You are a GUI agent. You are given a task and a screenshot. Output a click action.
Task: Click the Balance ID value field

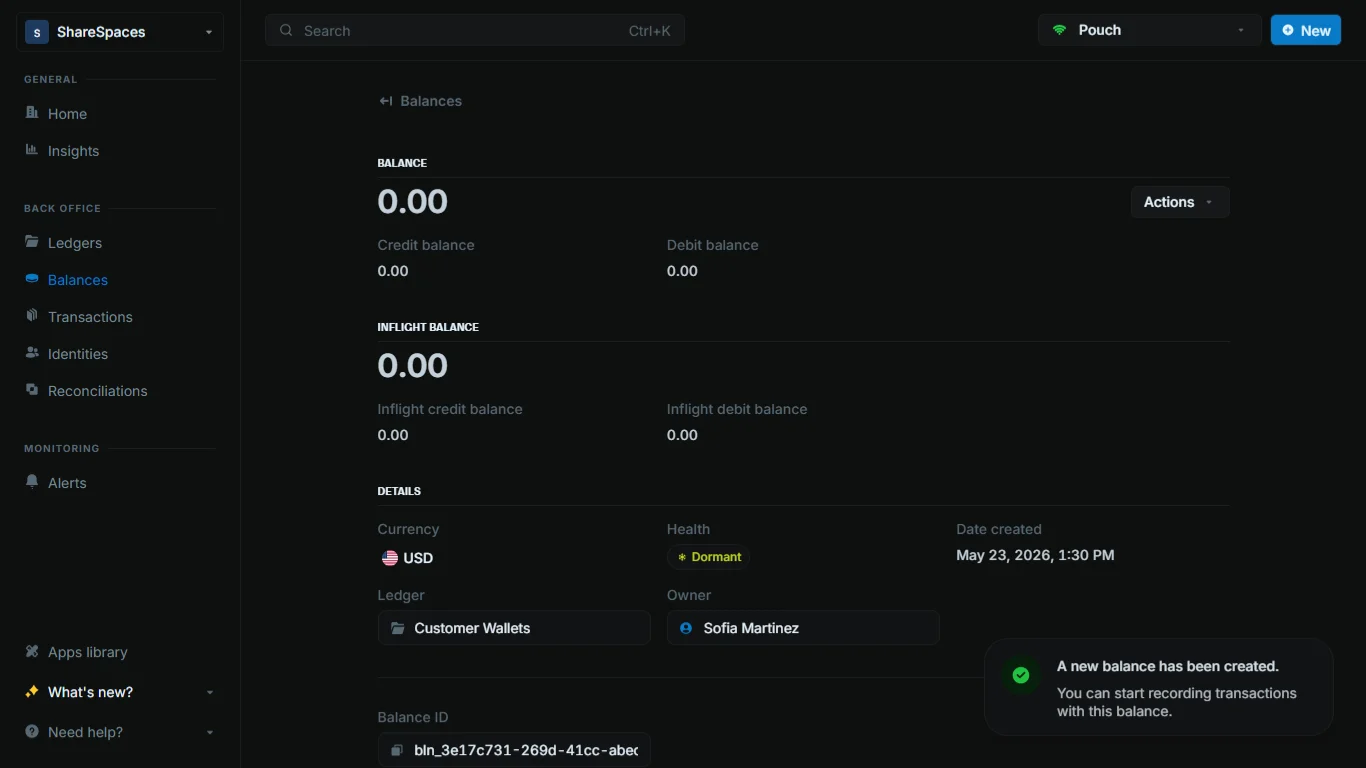[x=514, y=750]
